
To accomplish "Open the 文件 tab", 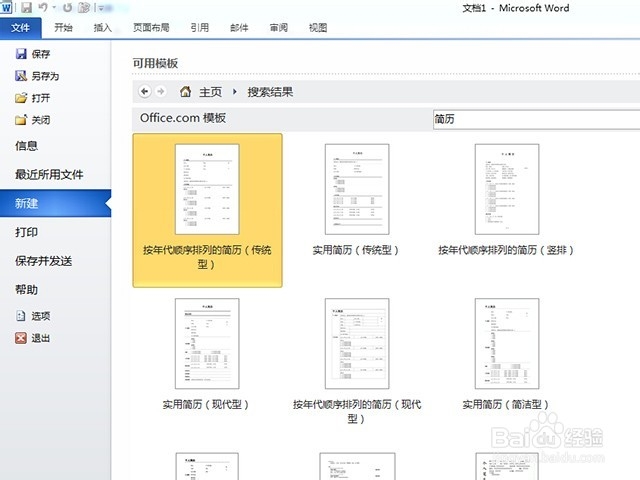I will click(20, 27).
